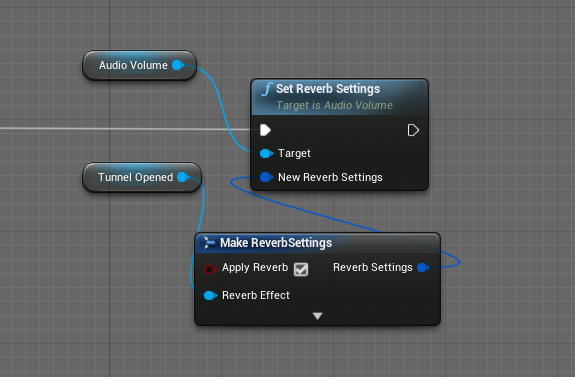Click the input execution pin on Set Reverb Settings
The width and height of the screenshot is (575, 377).
tap(265, 130)
